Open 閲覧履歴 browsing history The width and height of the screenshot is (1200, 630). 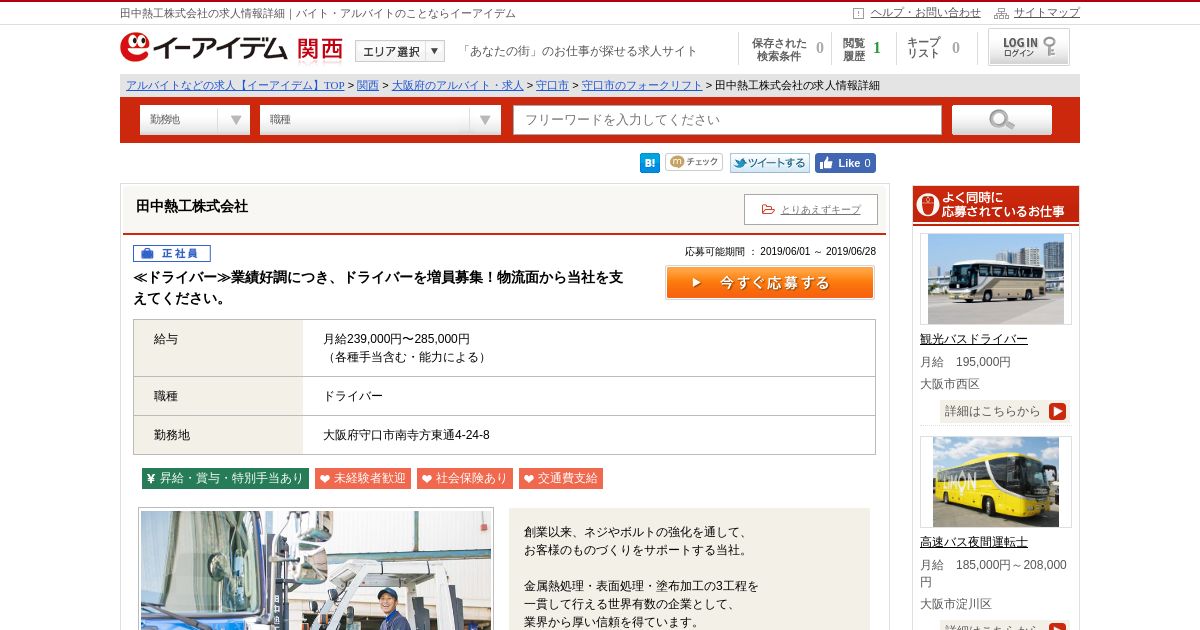862,49
